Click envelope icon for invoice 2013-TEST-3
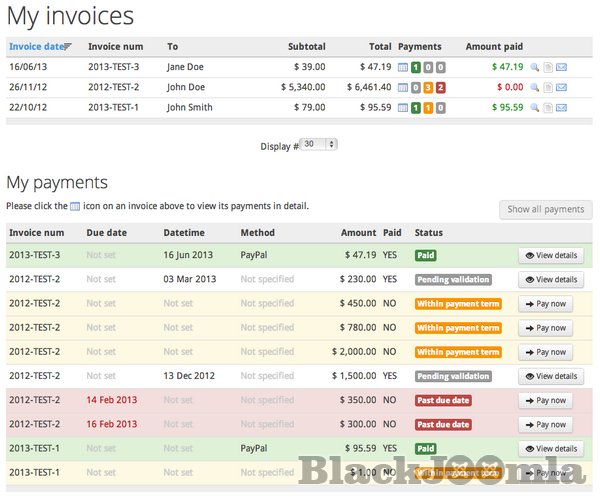The image size is (600, 500). coord(561,67)
